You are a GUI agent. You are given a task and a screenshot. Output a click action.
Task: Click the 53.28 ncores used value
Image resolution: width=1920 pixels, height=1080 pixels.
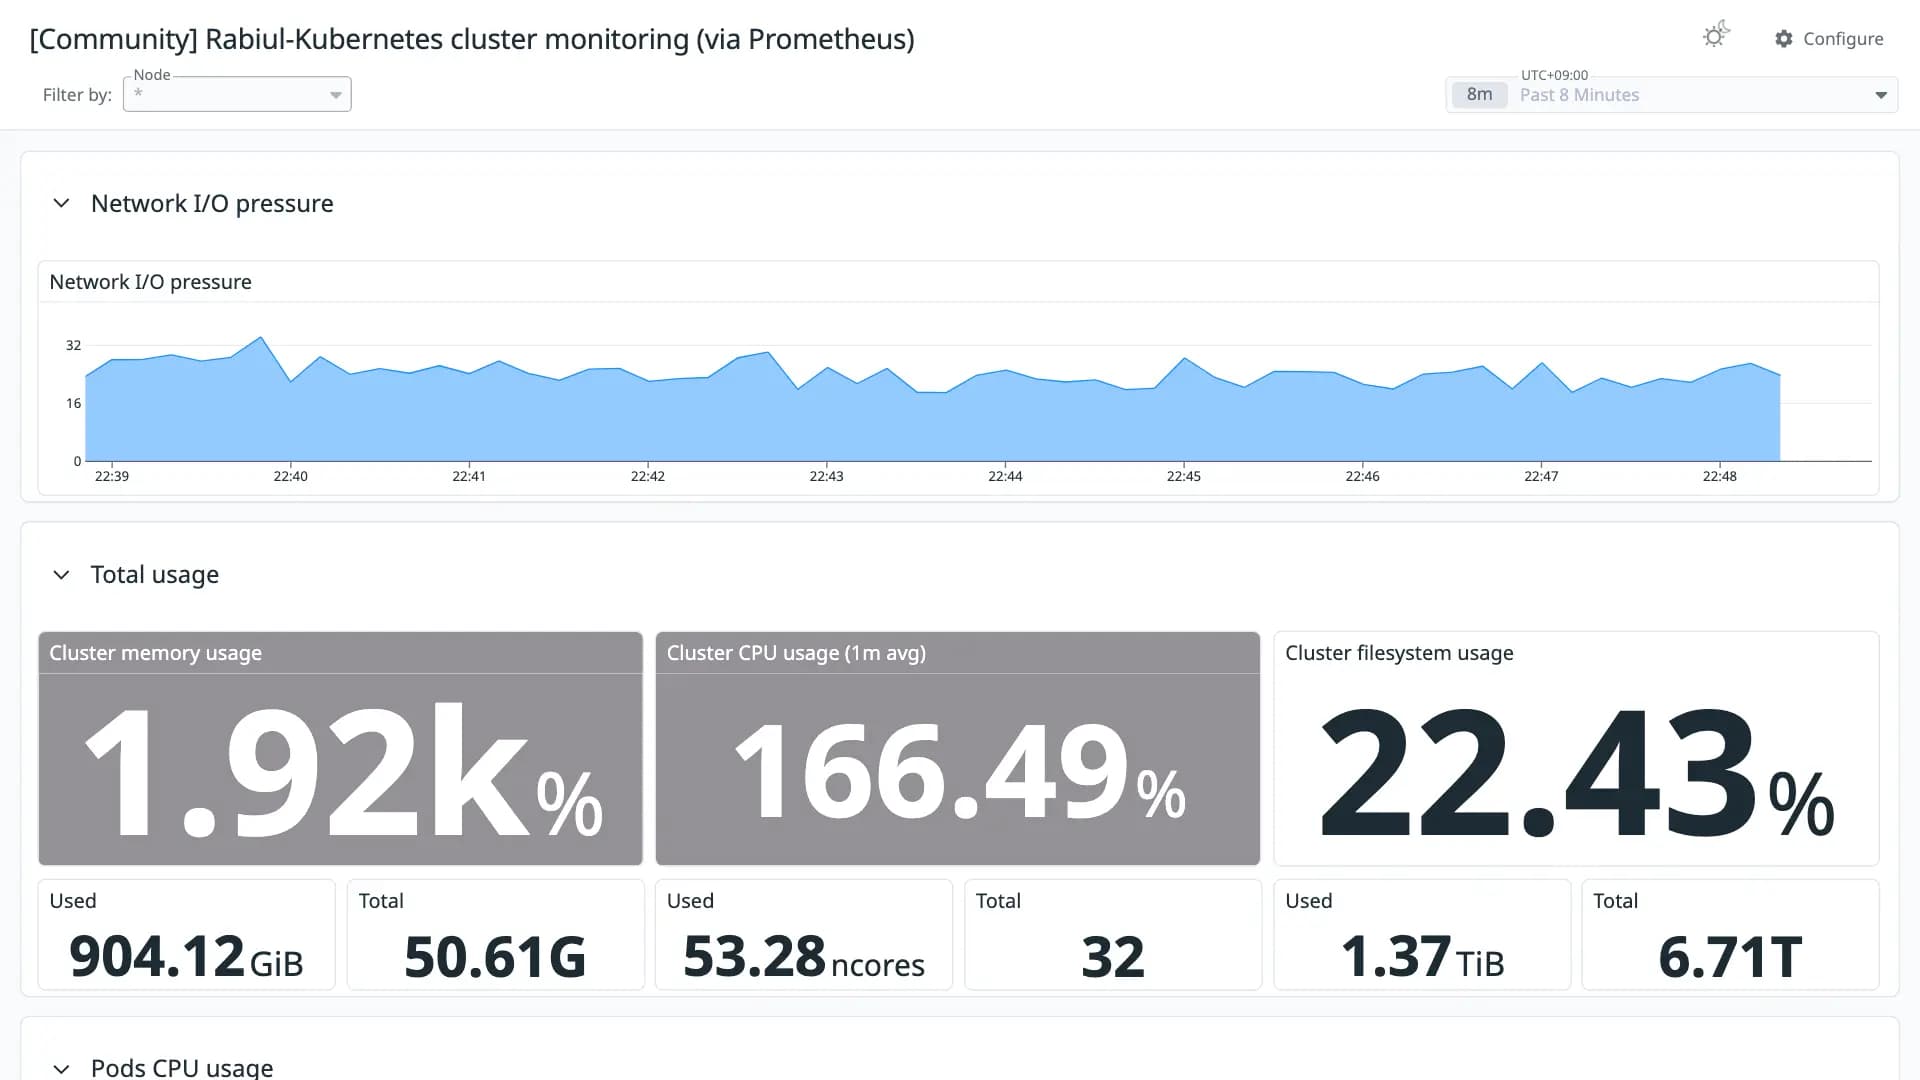(804, 956)
